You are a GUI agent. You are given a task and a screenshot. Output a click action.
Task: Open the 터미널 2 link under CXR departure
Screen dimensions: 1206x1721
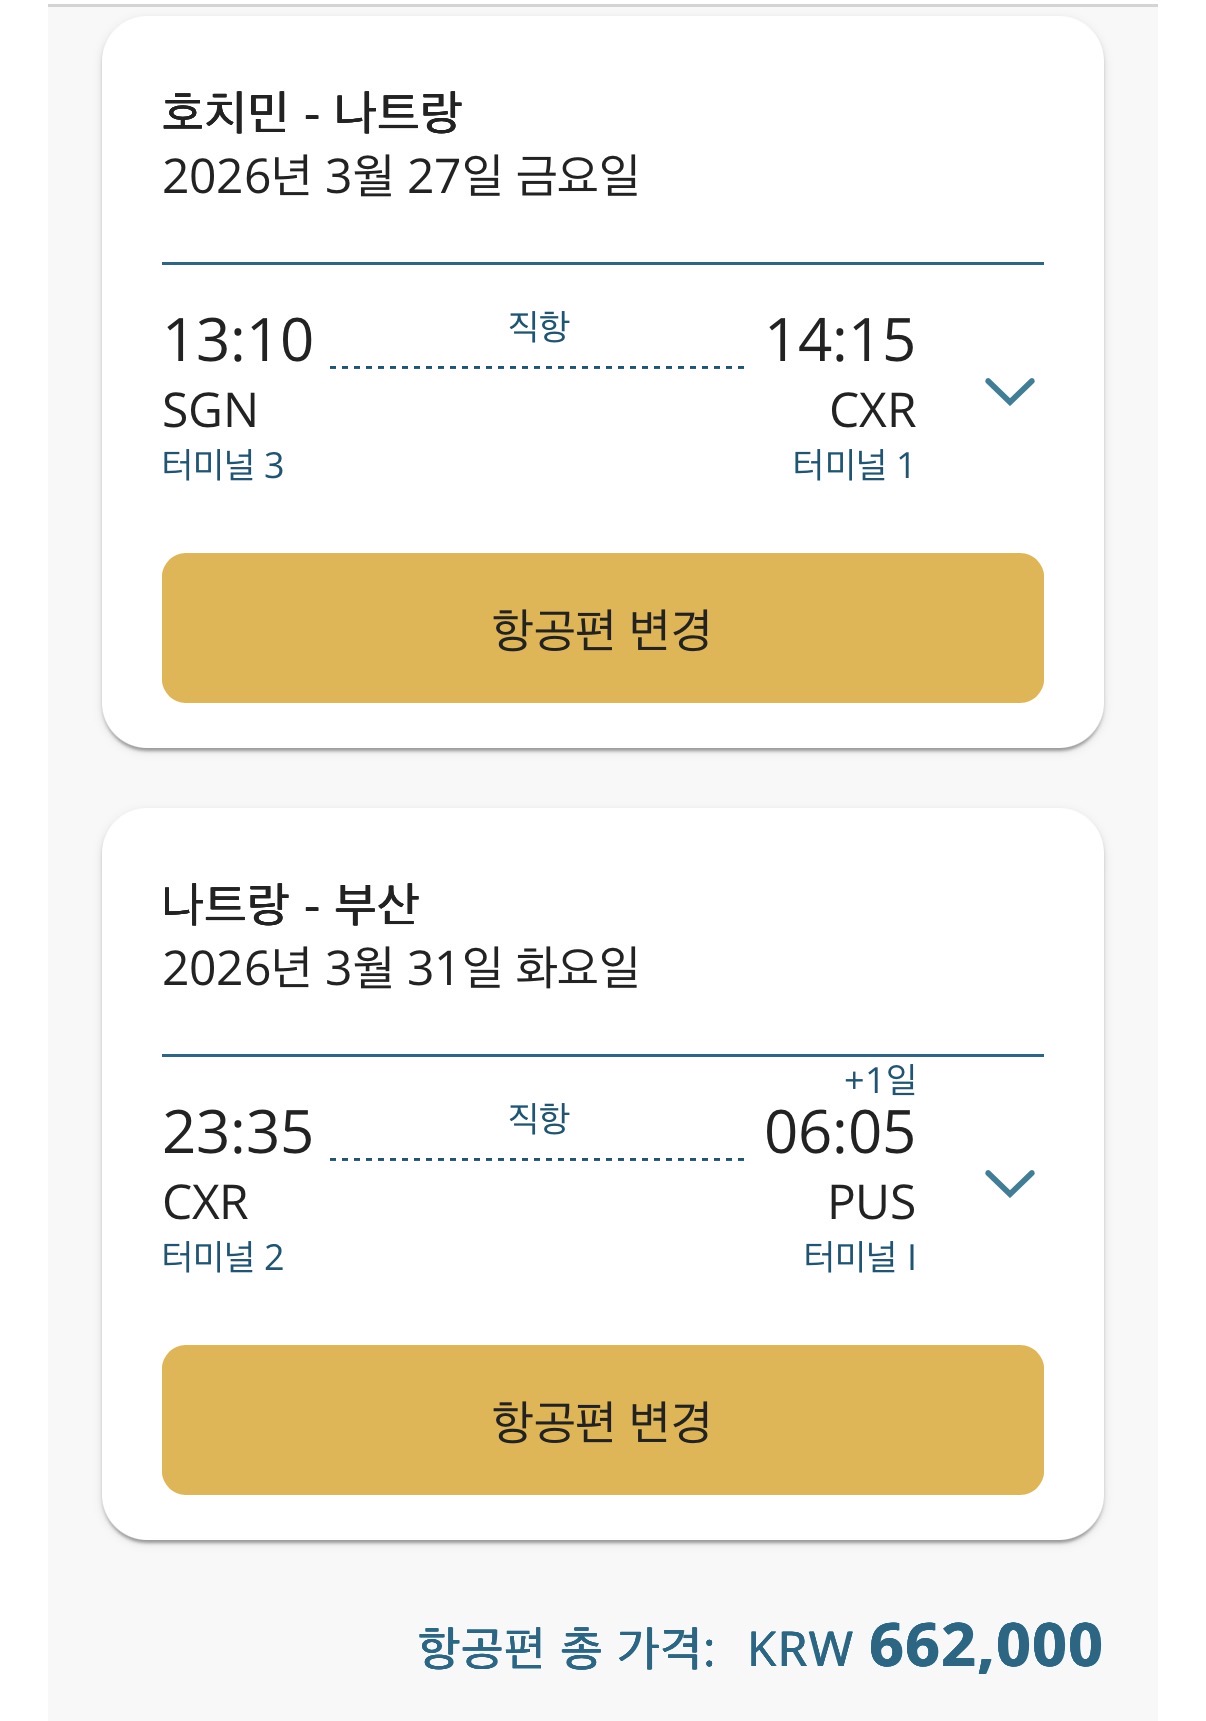pos(223,1257)
